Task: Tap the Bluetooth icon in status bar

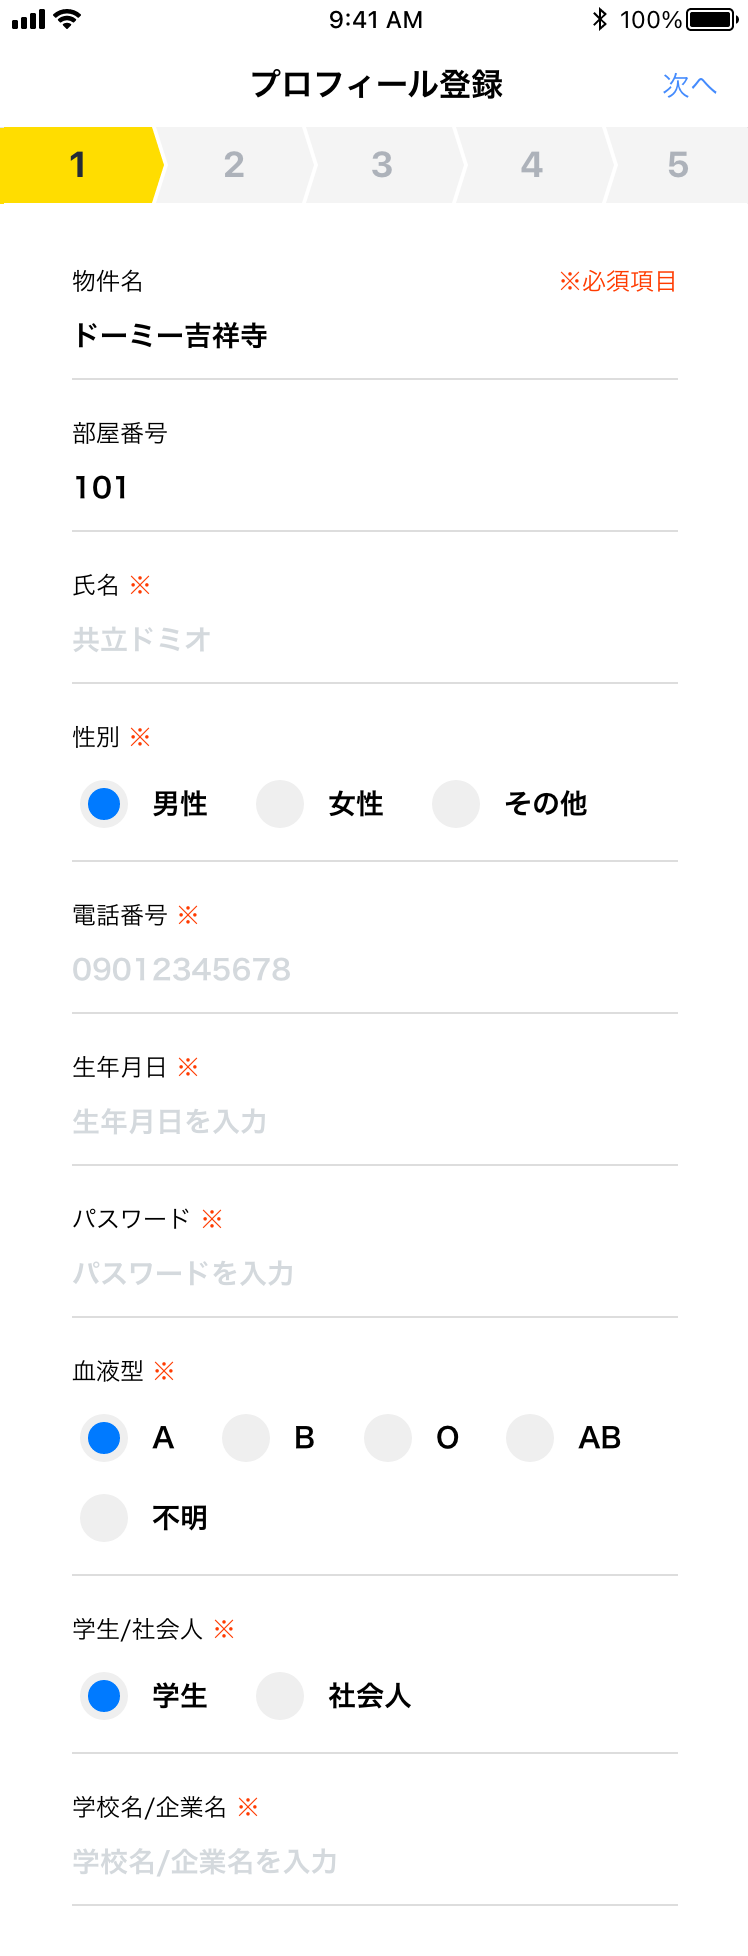Action: point(600,19)
